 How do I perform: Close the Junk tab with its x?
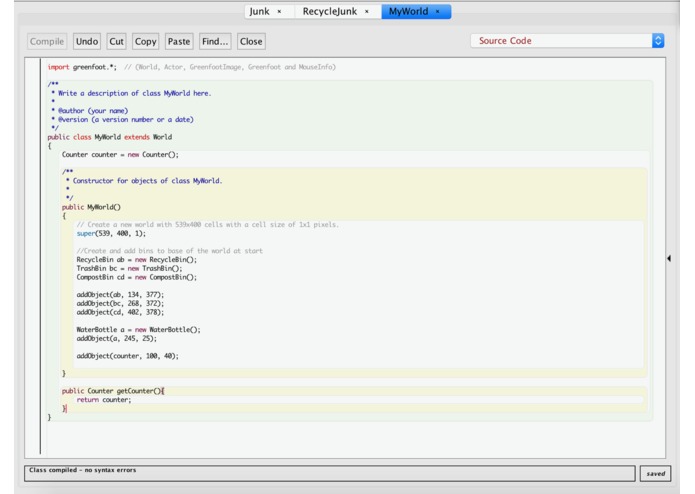[279, 12]
